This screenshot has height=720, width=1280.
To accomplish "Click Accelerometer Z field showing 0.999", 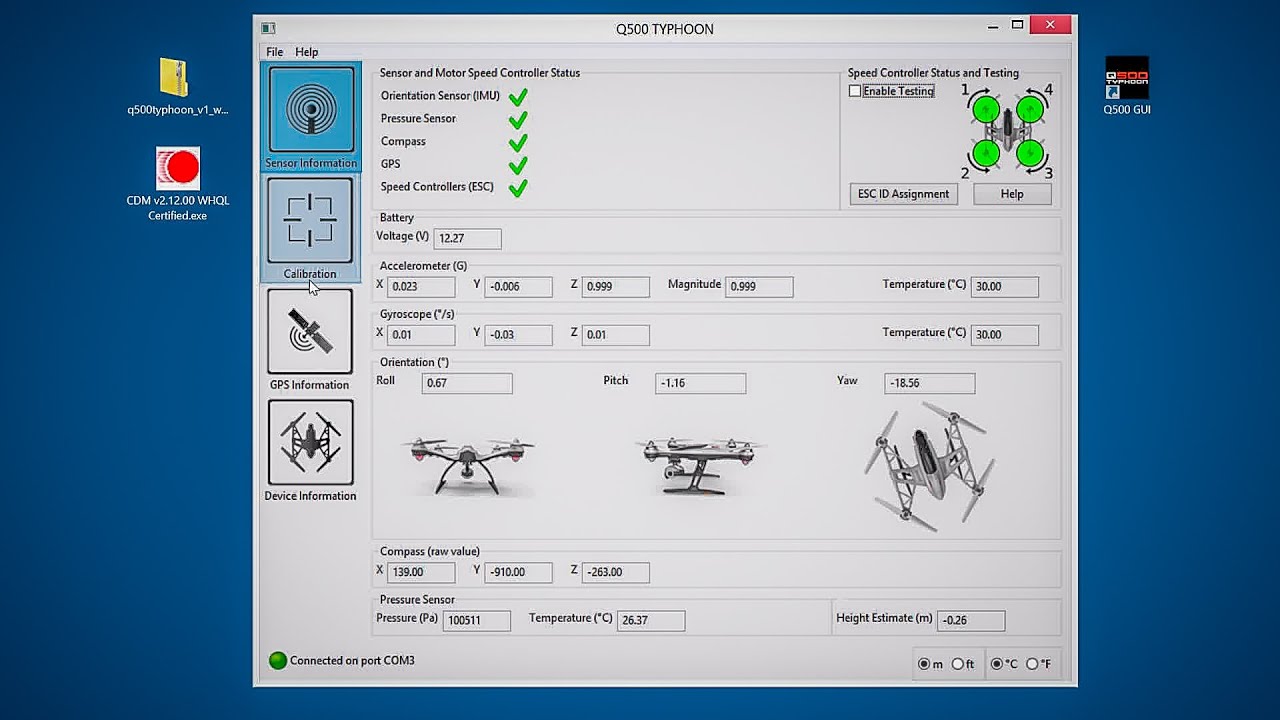I will pos(616,287).
